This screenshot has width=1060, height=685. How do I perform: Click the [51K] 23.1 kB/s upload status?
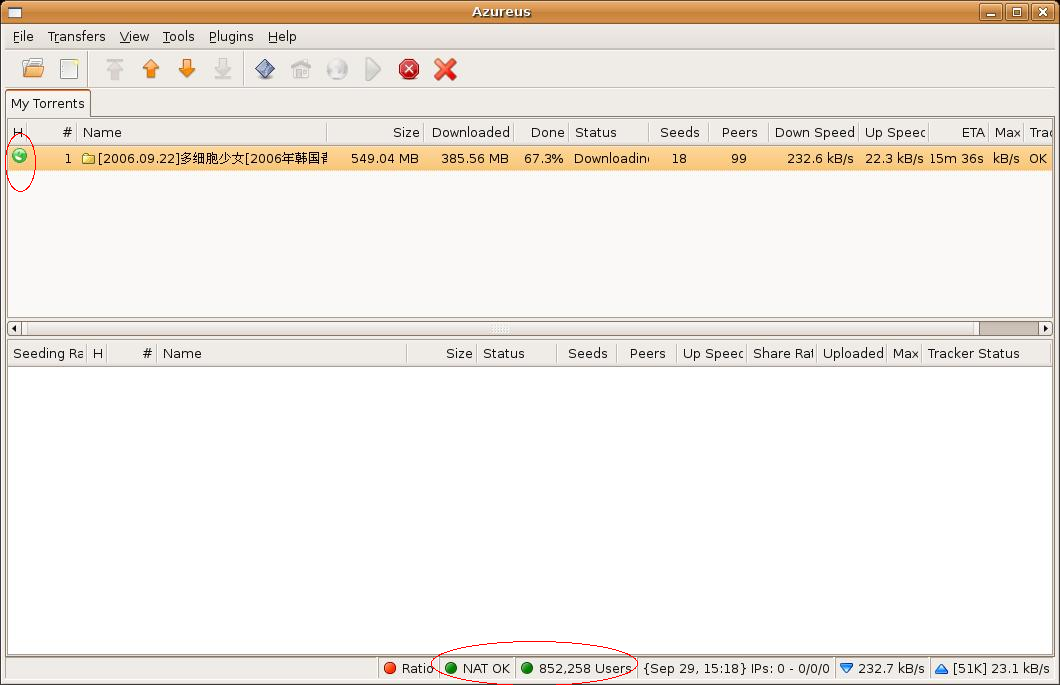tap(1001, 669)
